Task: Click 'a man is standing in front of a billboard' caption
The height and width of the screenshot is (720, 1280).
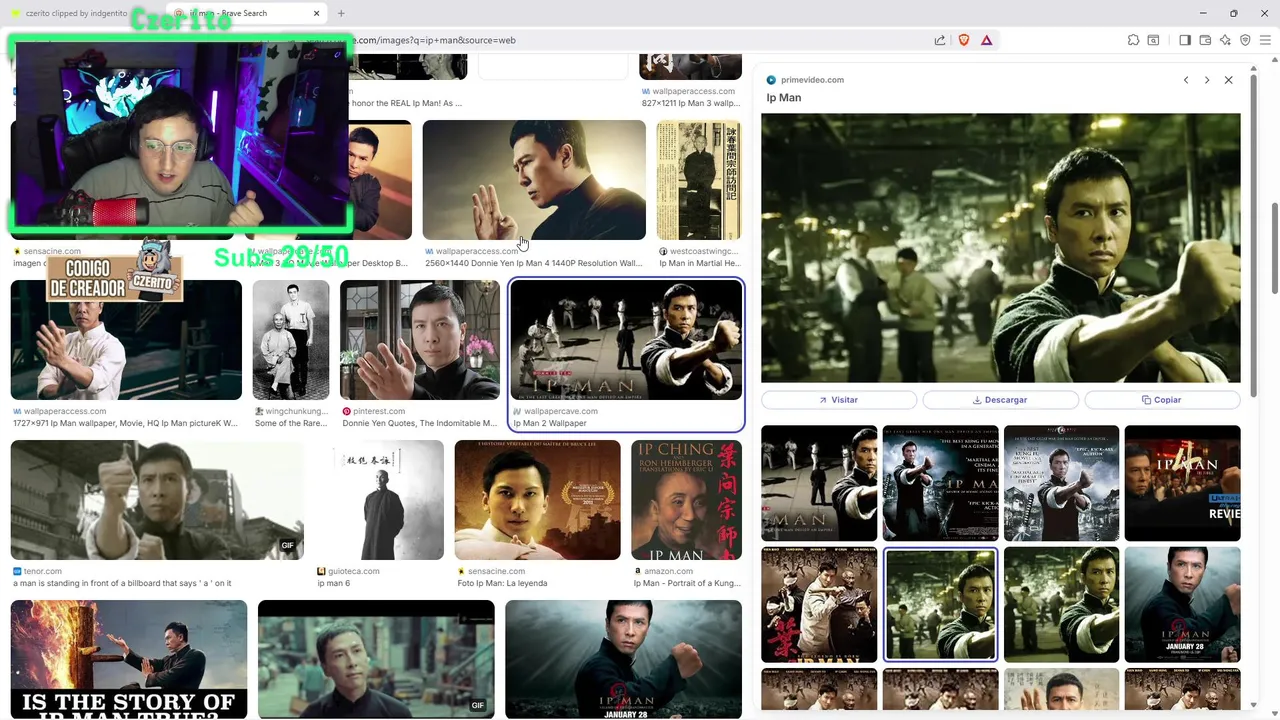Action: click(122, 583)
